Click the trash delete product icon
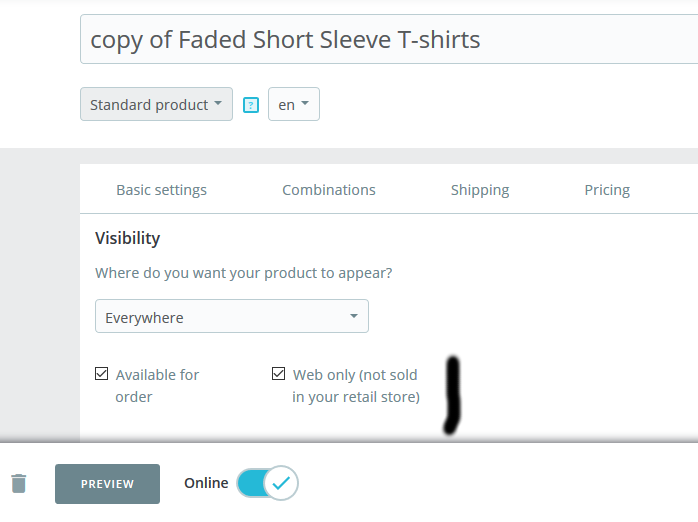 coord(18,484)
